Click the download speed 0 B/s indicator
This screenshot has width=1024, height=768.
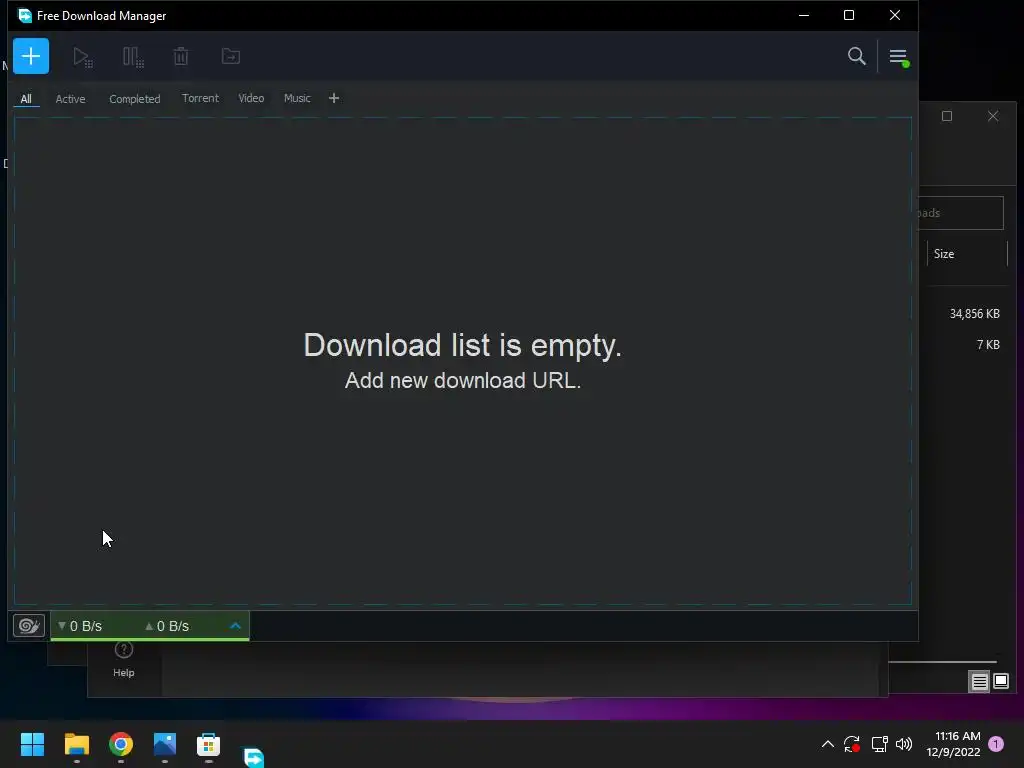[x=80, y=626]
